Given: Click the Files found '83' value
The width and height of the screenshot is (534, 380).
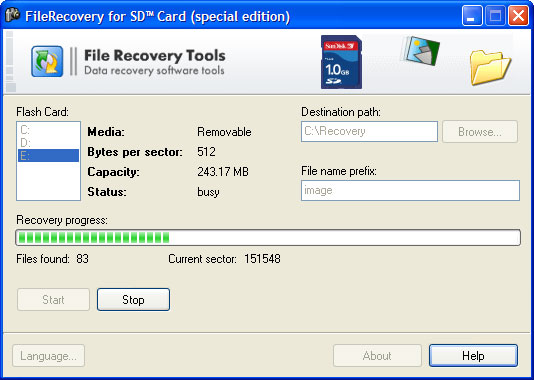Looking at the screenshot, I should [x=82, y=259].
